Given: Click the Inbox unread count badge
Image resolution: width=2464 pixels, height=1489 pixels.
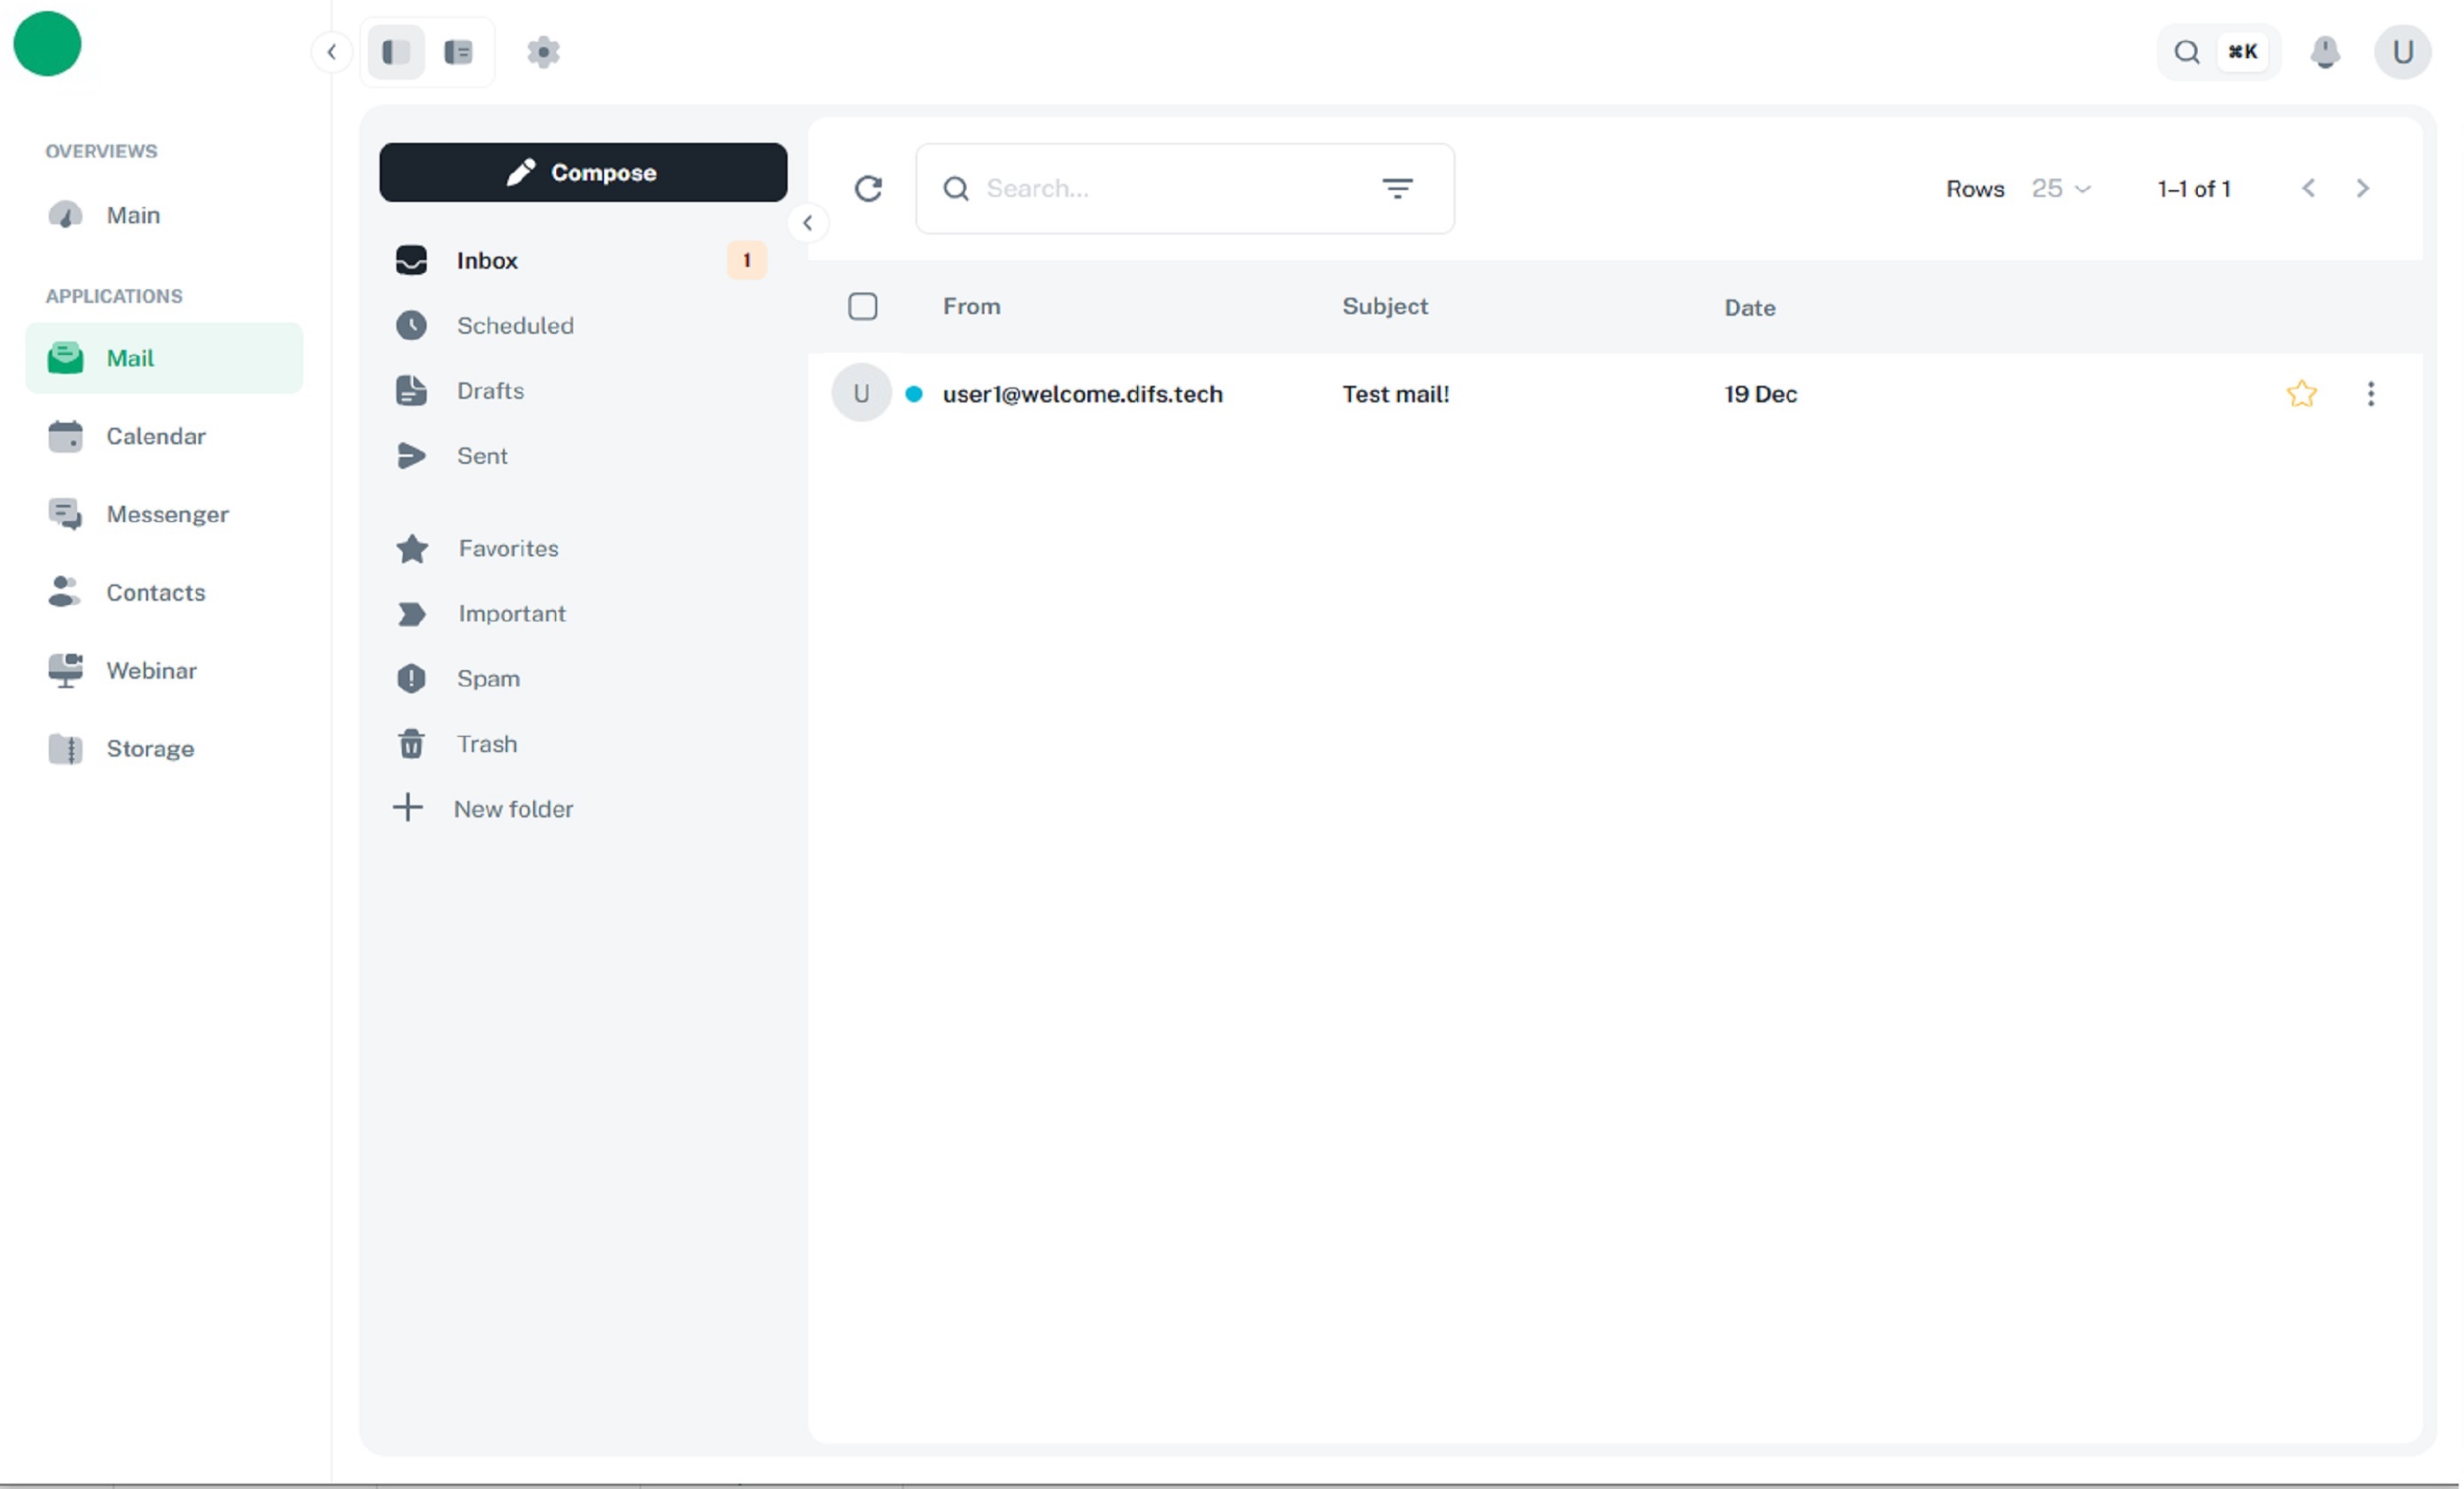Looking at the screenshot, I should coord(746,260).
